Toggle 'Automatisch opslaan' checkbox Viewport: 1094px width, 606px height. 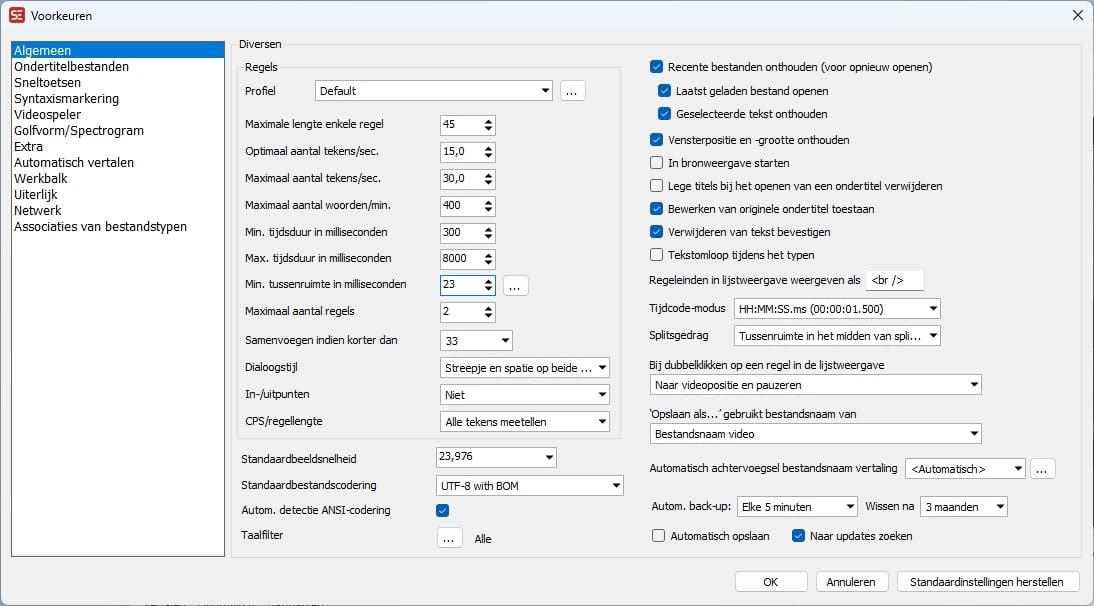click(658, 536)
